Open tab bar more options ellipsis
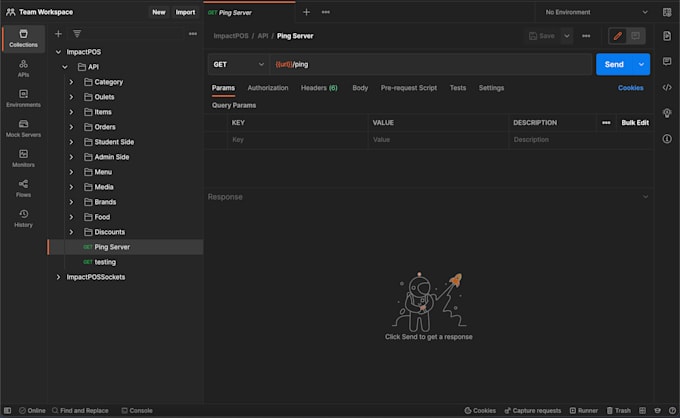Viewport: 680px width, 418px height. (x=326, y=12)
